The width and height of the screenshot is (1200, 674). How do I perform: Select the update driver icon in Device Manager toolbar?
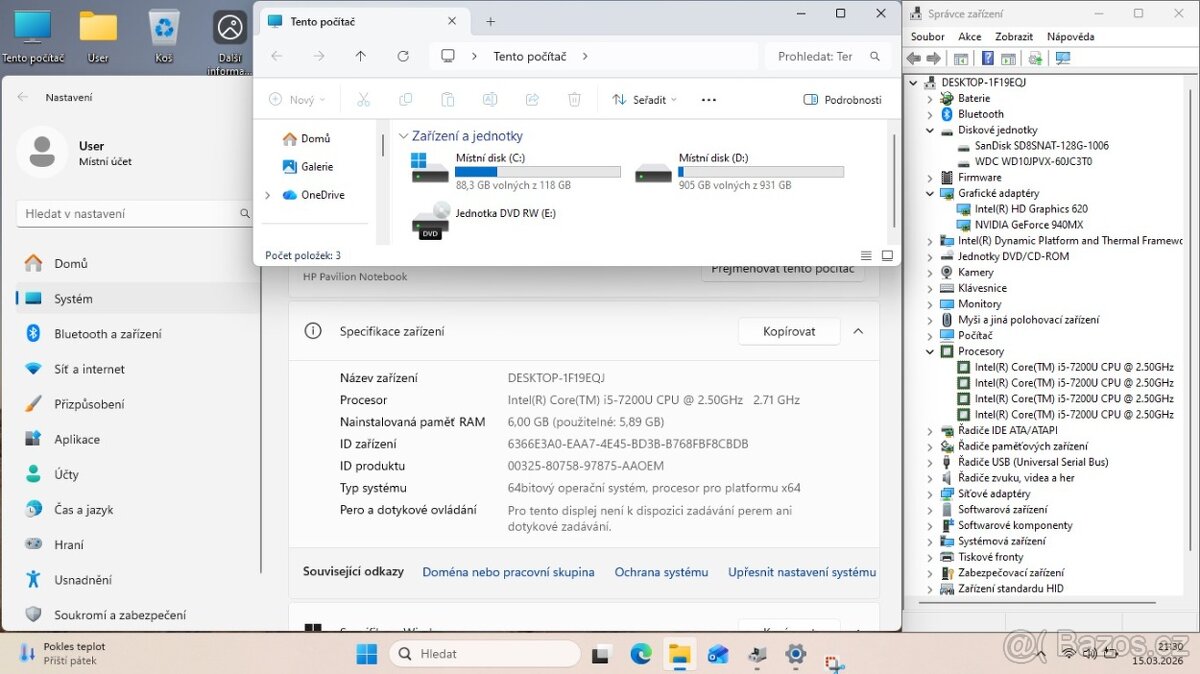[1035, 58]
